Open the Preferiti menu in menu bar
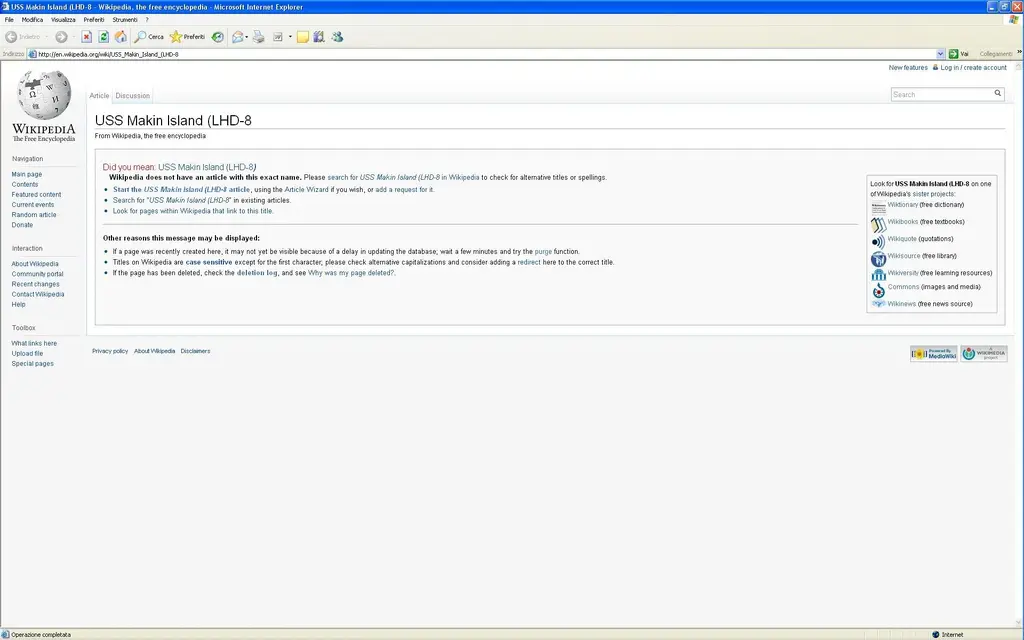This screenshot has width=1024, height=640. coord(93,20)
